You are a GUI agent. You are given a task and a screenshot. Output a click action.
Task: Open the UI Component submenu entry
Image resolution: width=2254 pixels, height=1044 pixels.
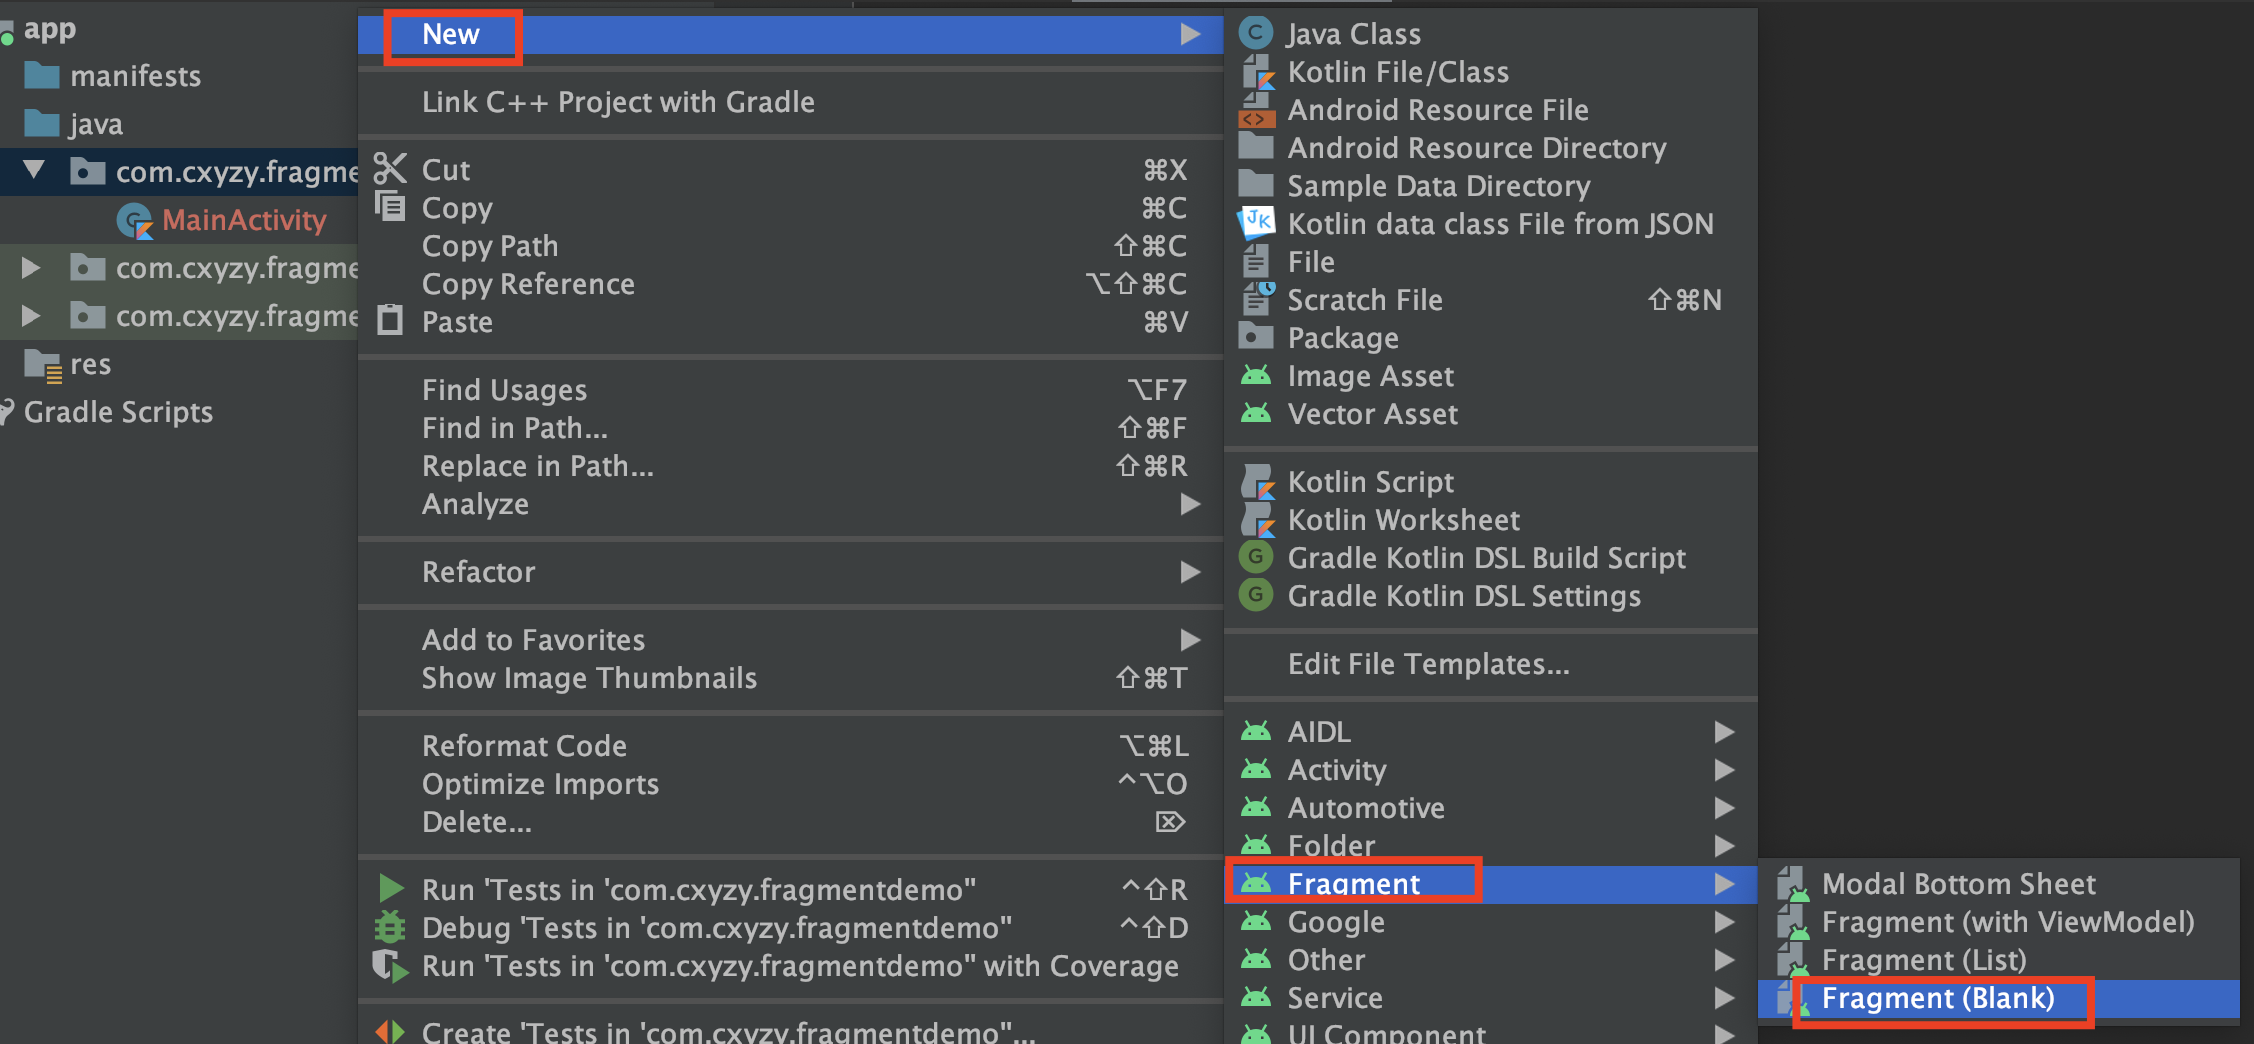(x=1491, y=1032)
